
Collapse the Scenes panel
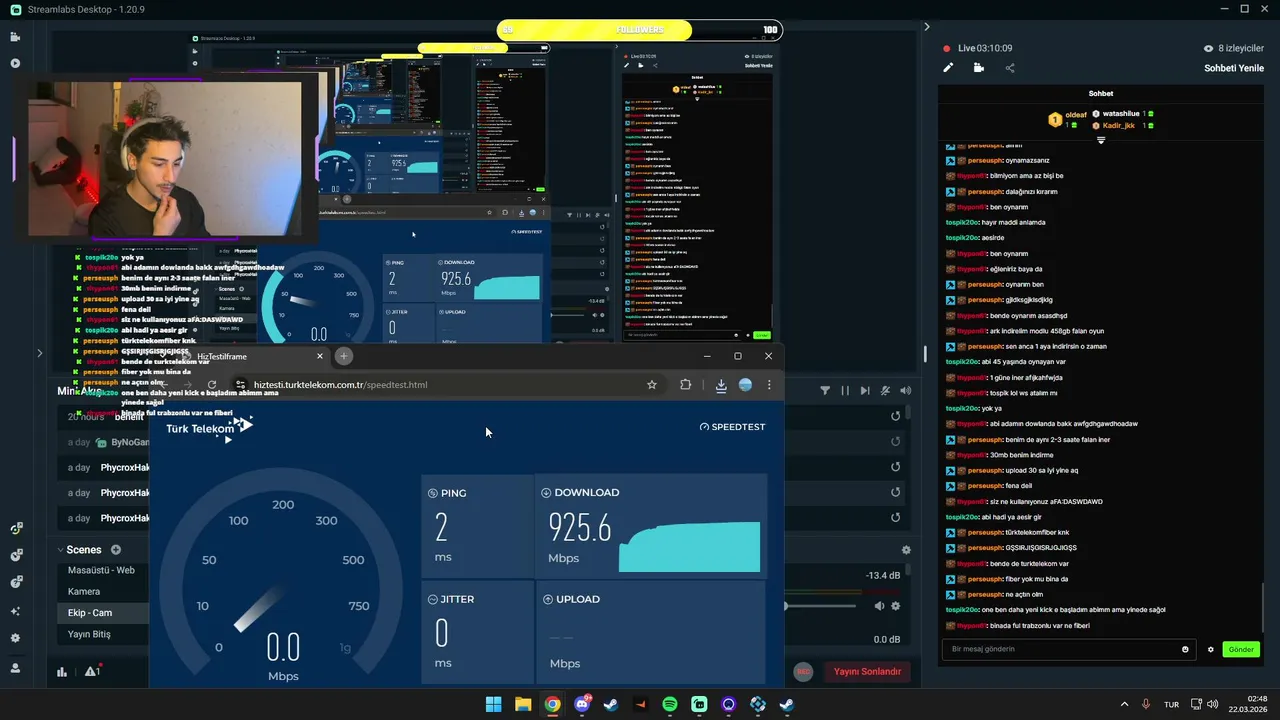click(60, 550)
